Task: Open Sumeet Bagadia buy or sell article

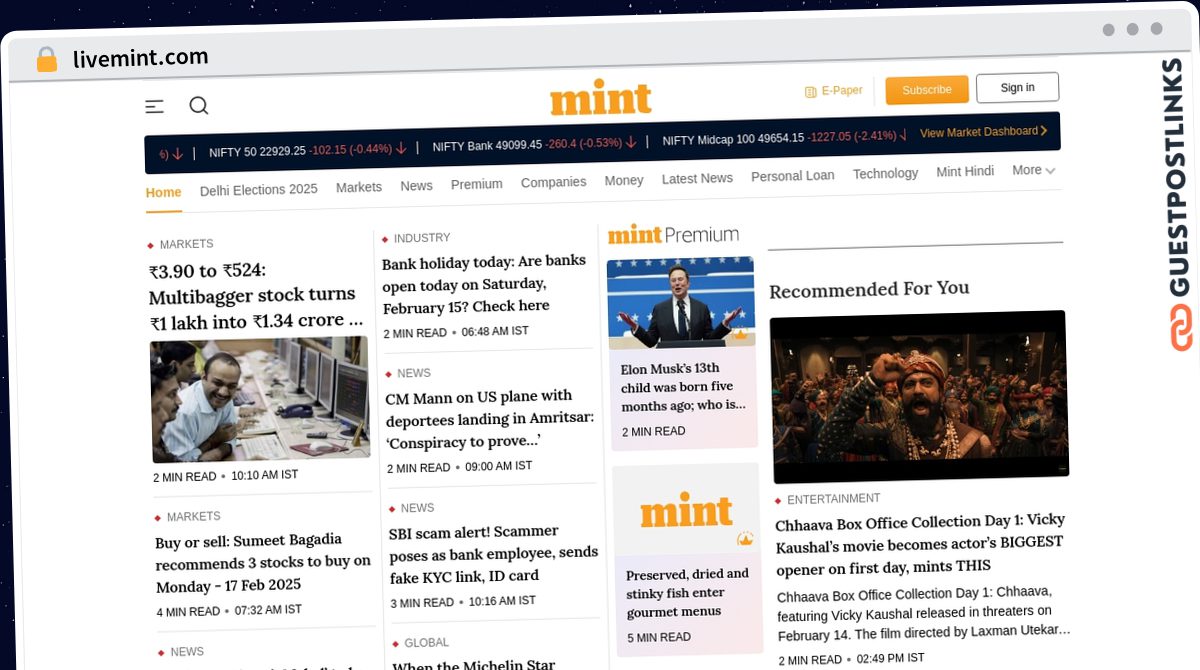Action: 263,562
